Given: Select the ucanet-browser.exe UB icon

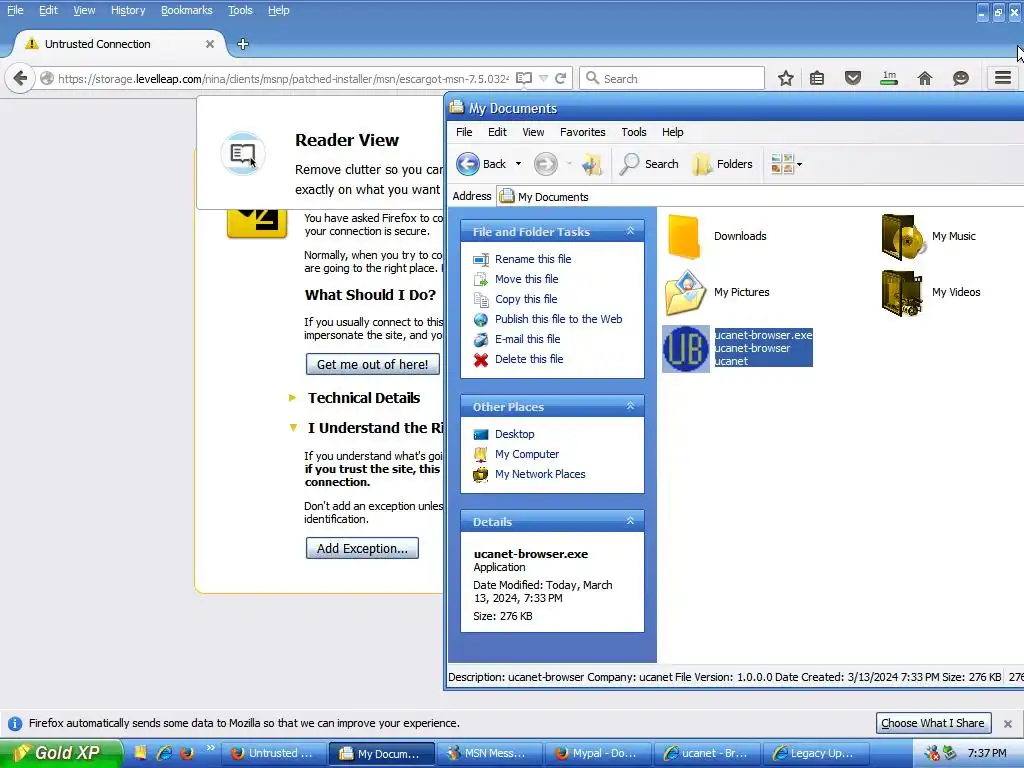Looking at the screenshot, I should point(686,349).
